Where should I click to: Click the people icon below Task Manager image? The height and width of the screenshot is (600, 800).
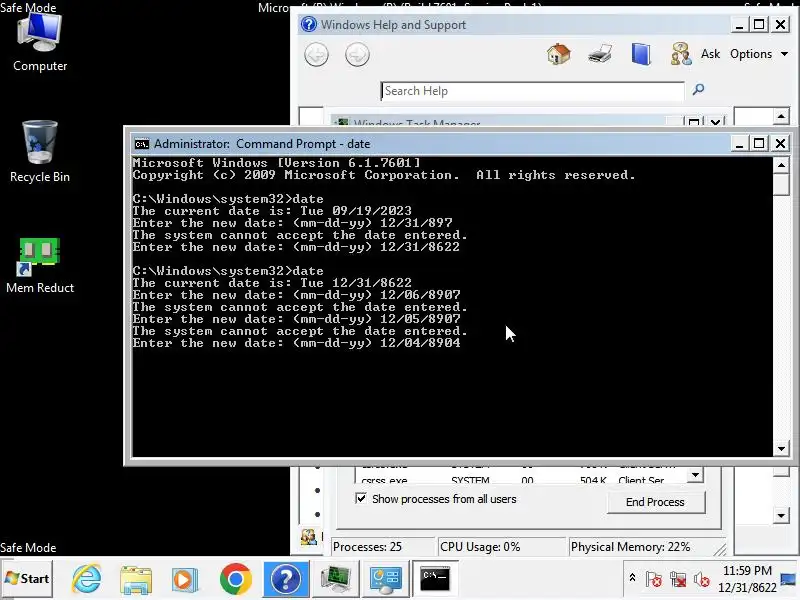tap(309, 536)
